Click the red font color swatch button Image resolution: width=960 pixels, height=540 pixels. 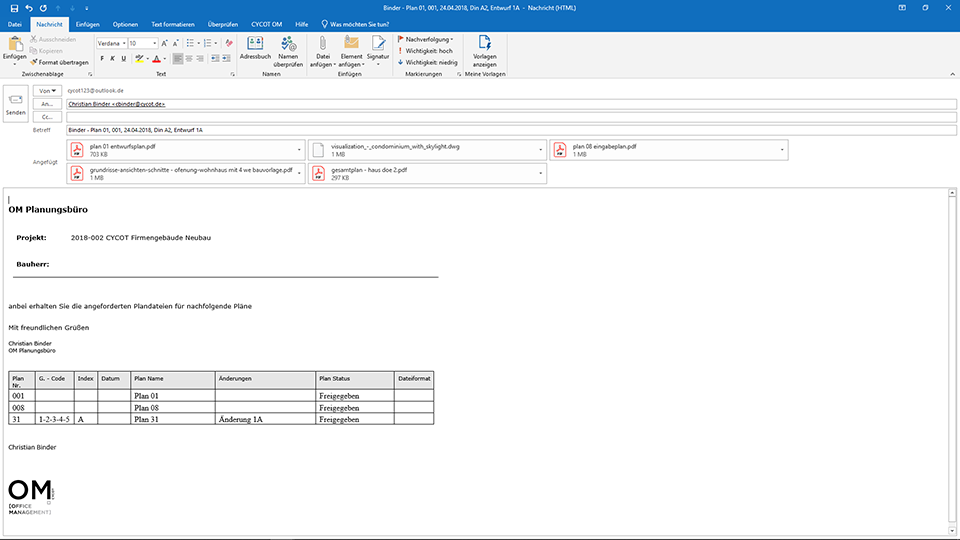coord(157,58)
